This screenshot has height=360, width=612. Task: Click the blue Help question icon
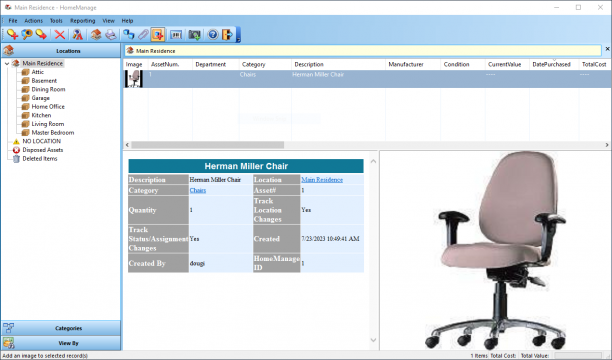[x=213, y=35]
